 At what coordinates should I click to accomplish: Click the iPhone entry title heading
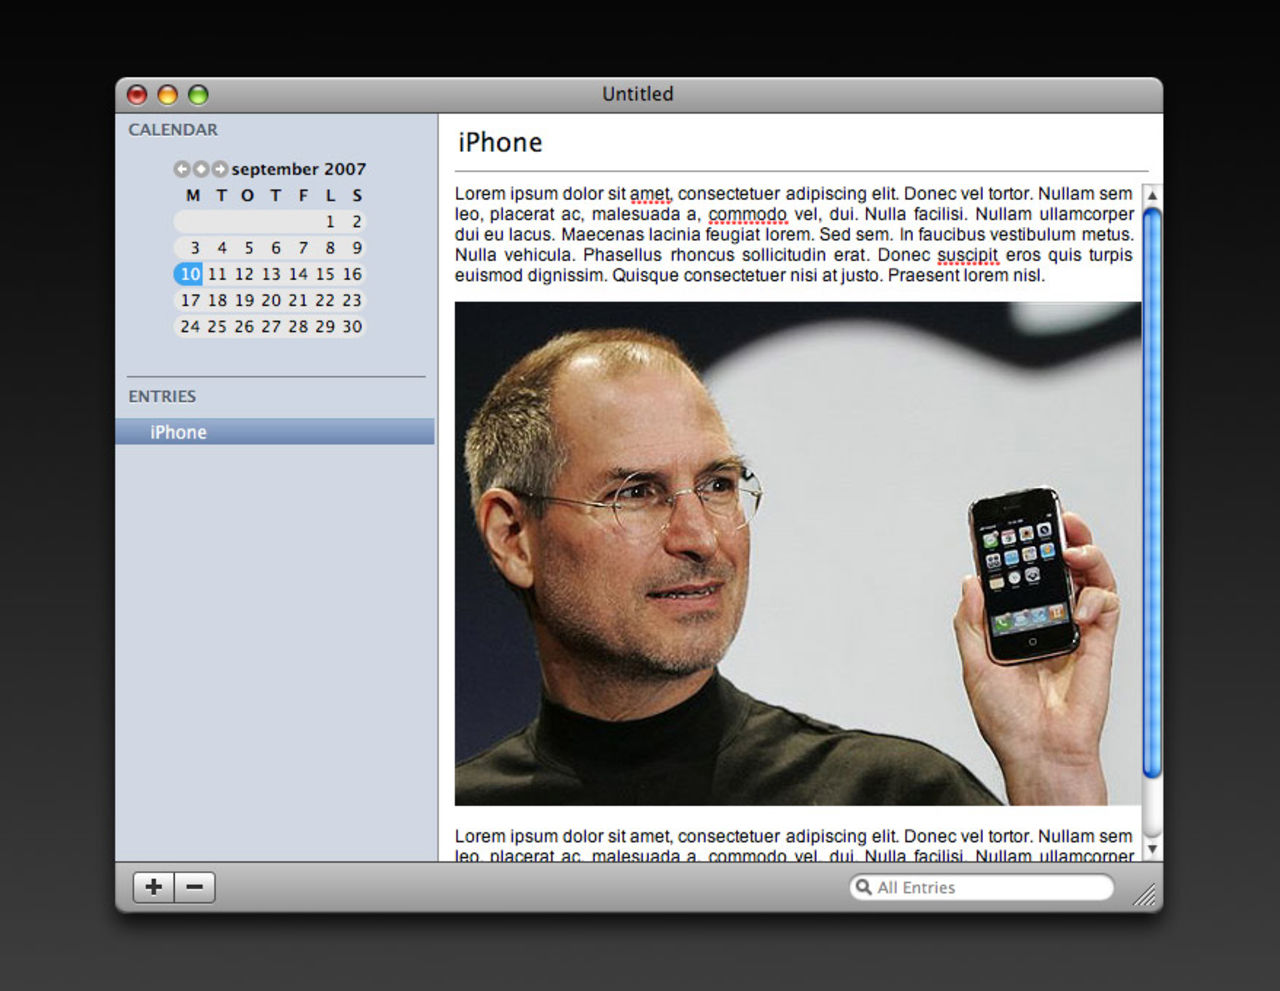pyautogui.click(x=500, y=143)
